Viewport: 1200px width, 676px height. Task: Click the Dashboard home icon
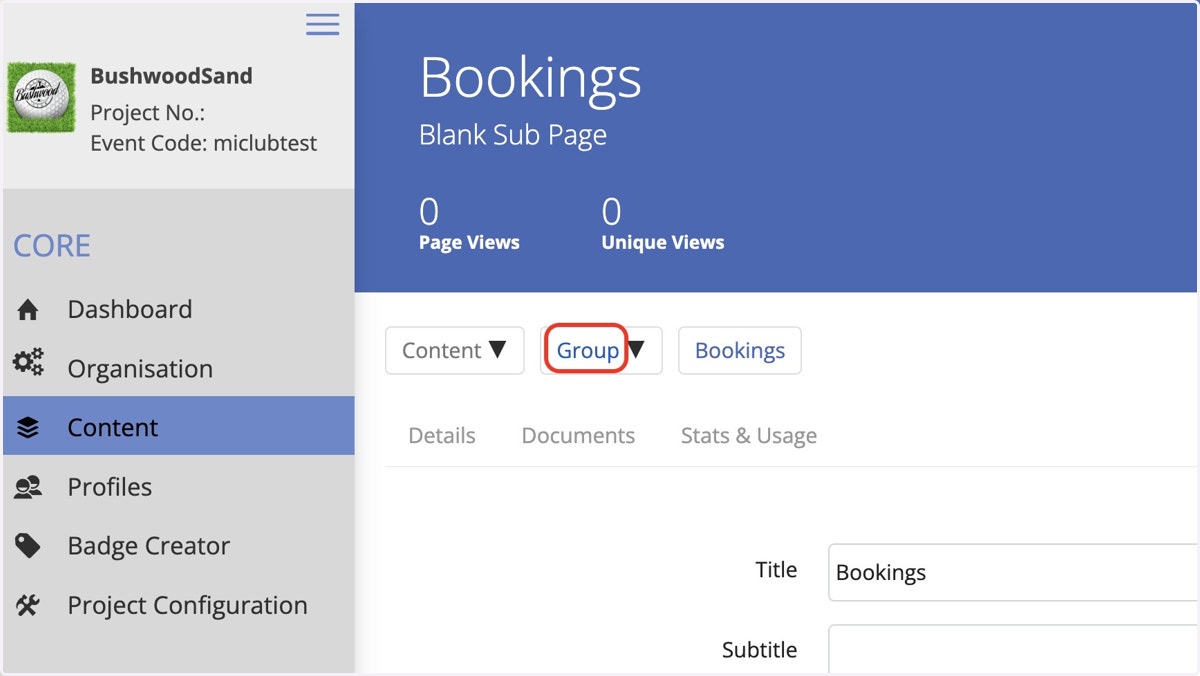pyautogui.click(x=28, y=310)
